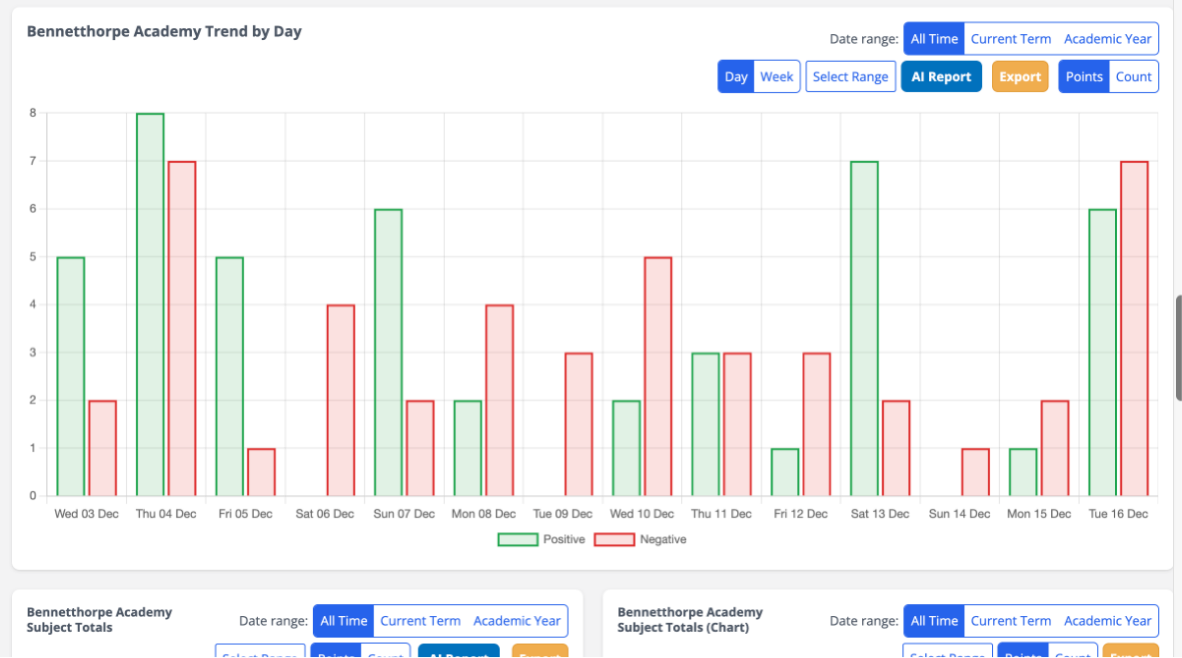Click the Sun 07 Dec positive bar
The image size is (1182, 658).
click(x=388, y=353)
